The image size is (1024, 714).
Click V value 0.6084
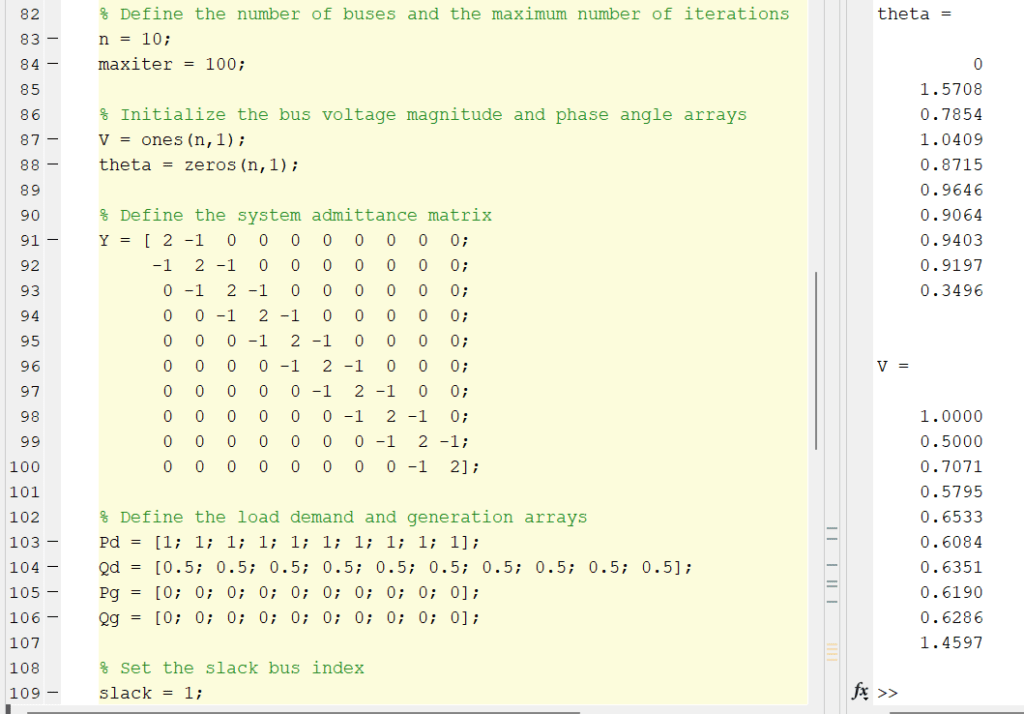pos(951,542)
